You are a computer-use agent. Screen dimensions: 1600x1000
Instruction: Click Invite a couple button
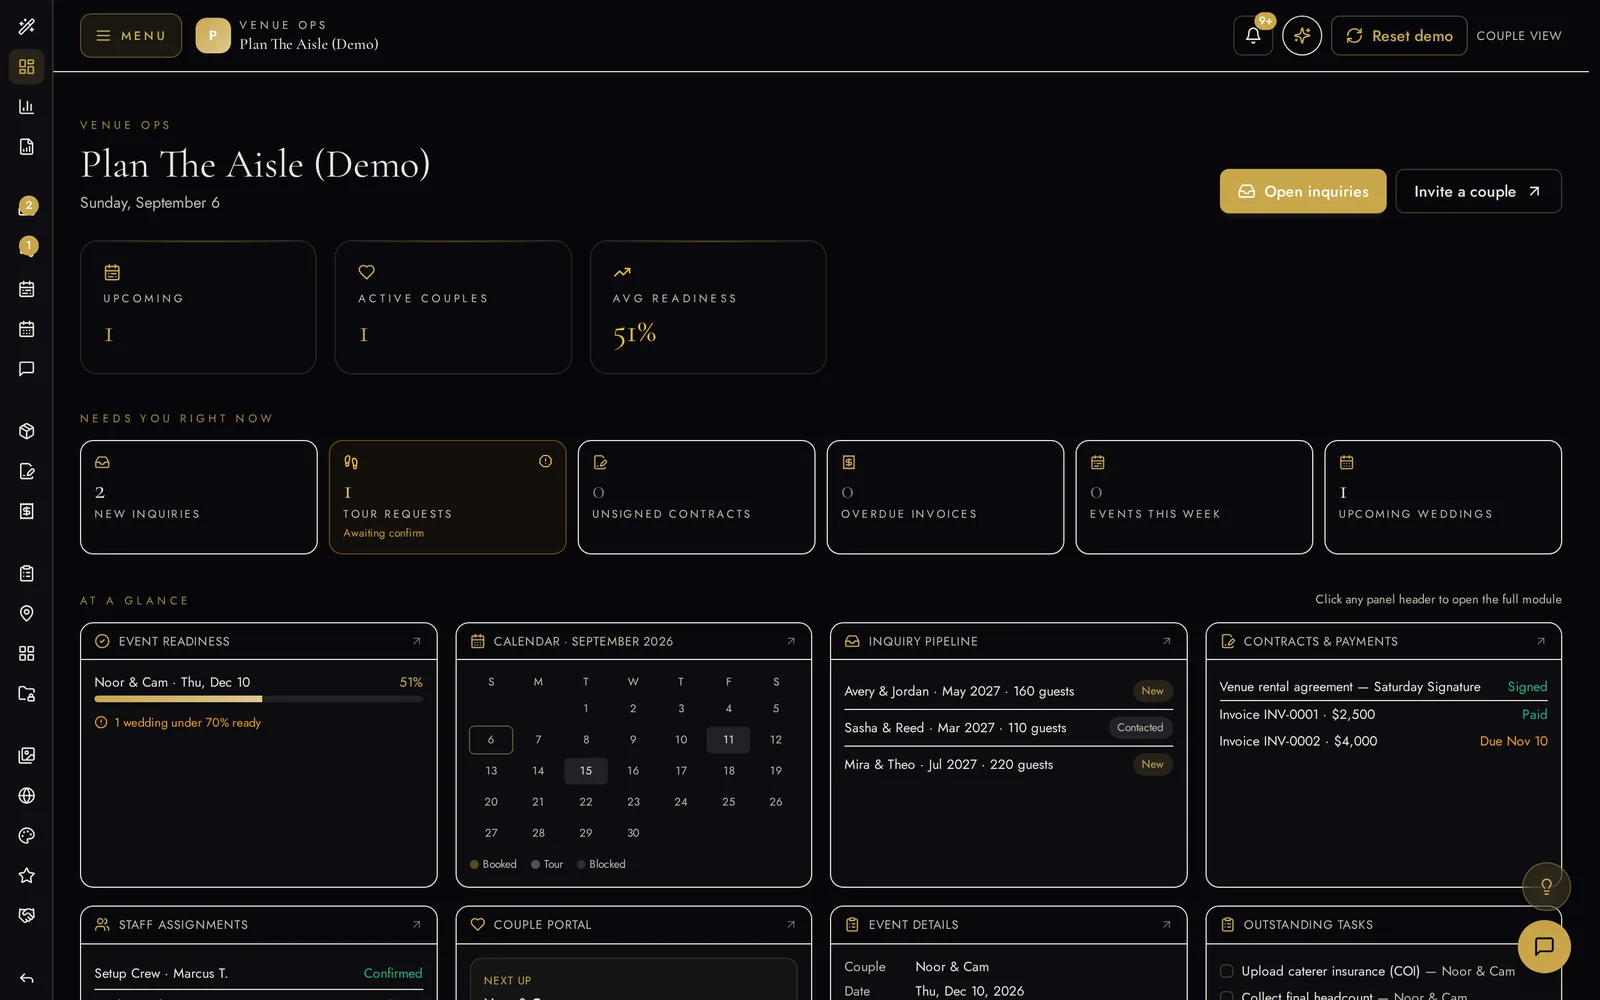coord(1478,191)
